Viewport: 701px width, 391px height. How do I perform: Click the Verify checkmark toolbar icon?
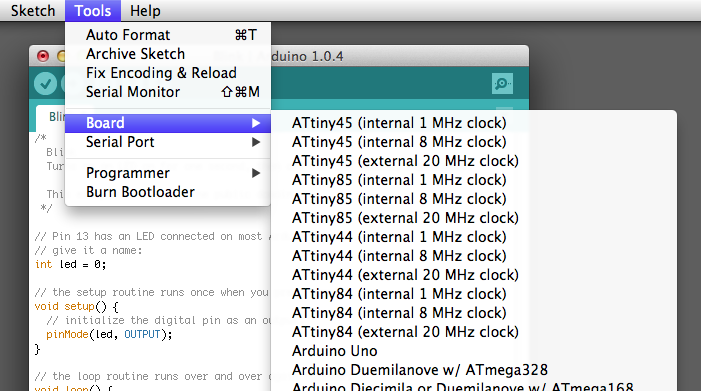coord(46,84)
